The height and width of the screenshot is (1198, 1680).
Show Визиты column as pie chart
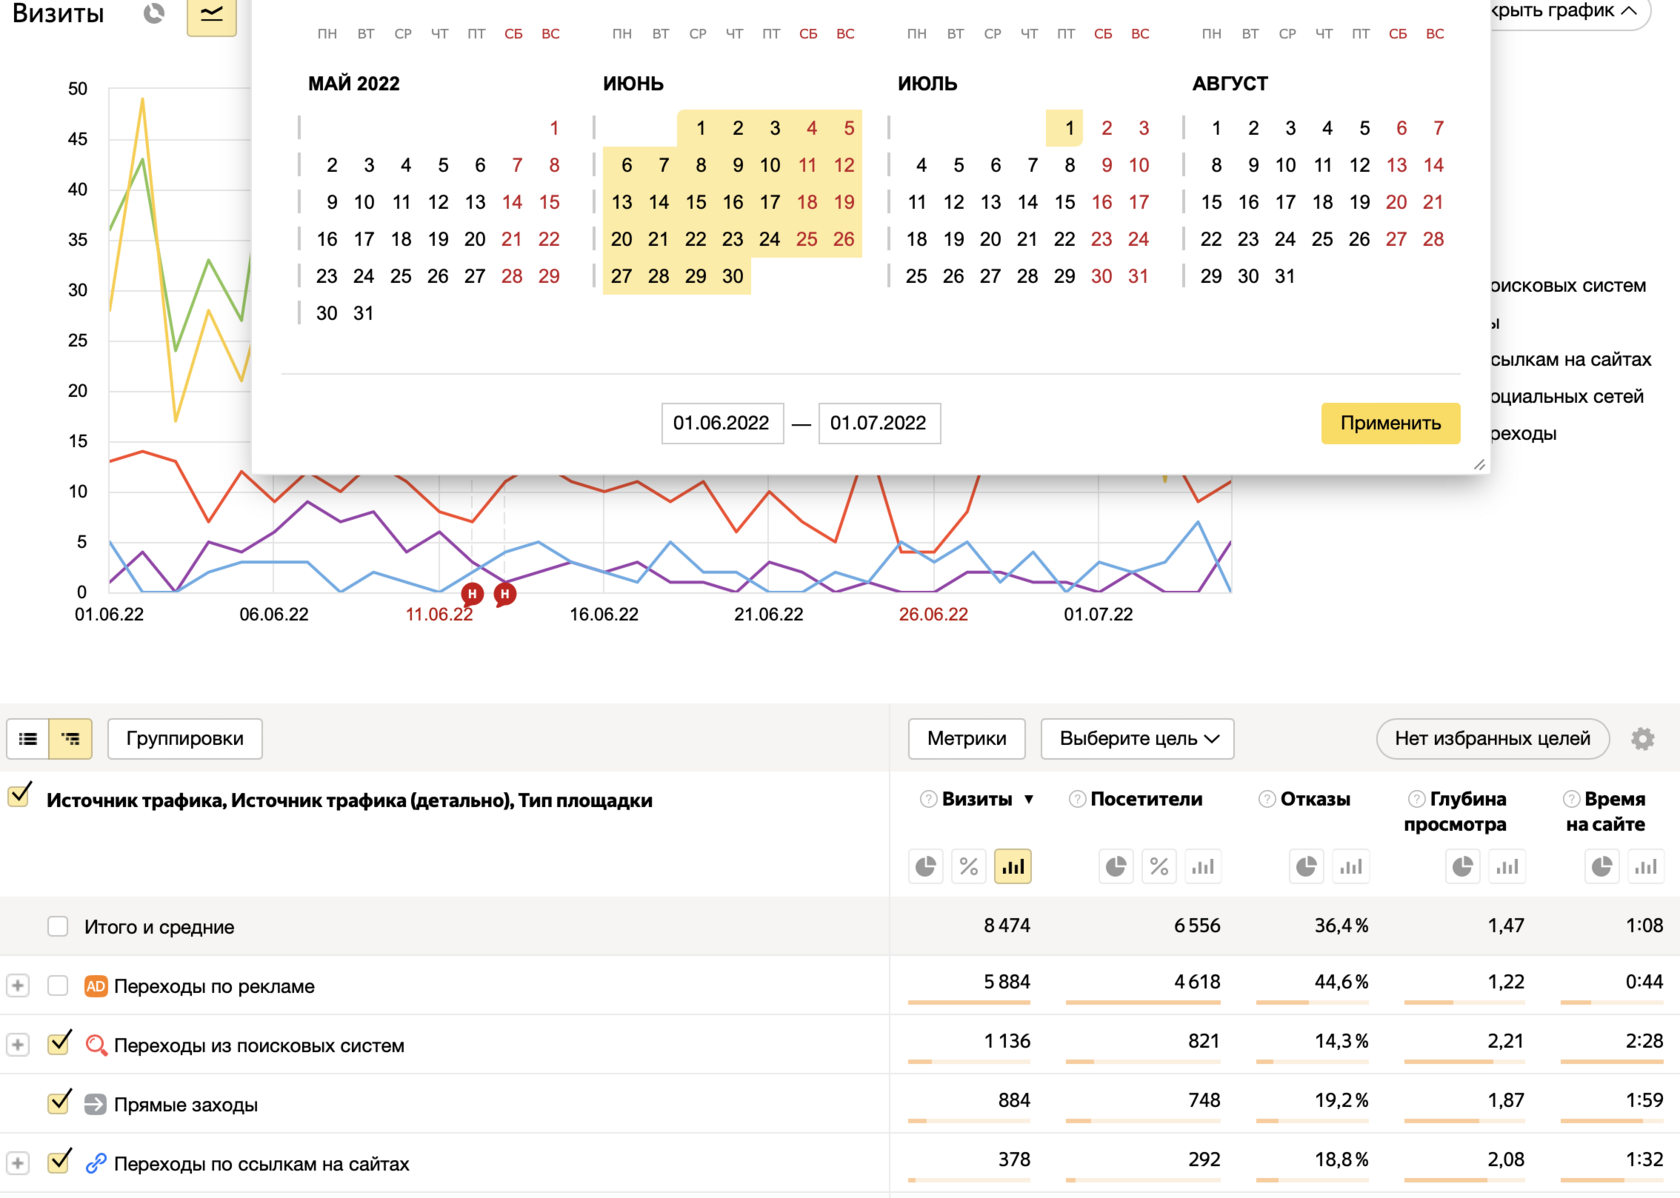926,866
